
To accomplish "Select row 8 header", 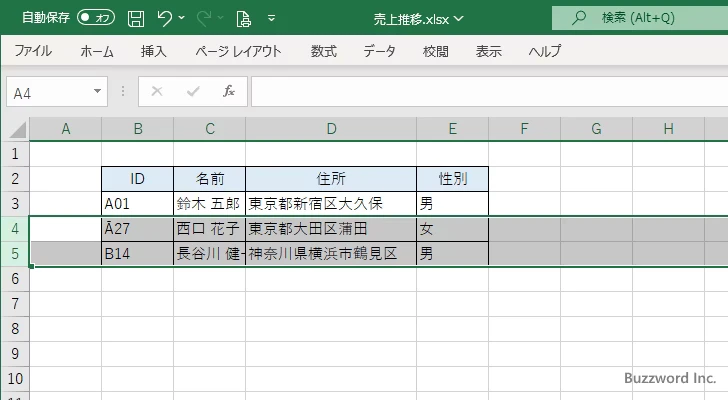I will coord(15,329).
